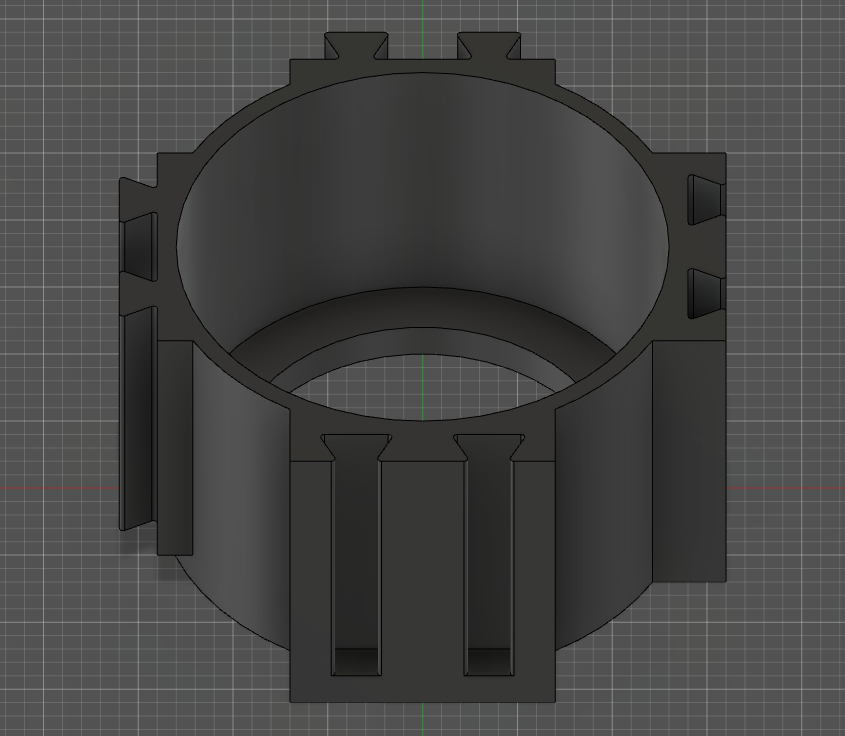This screenshot has width=845, height=736.
Task: Click the long dovetail rail on the left side
Action: point(138,419)
